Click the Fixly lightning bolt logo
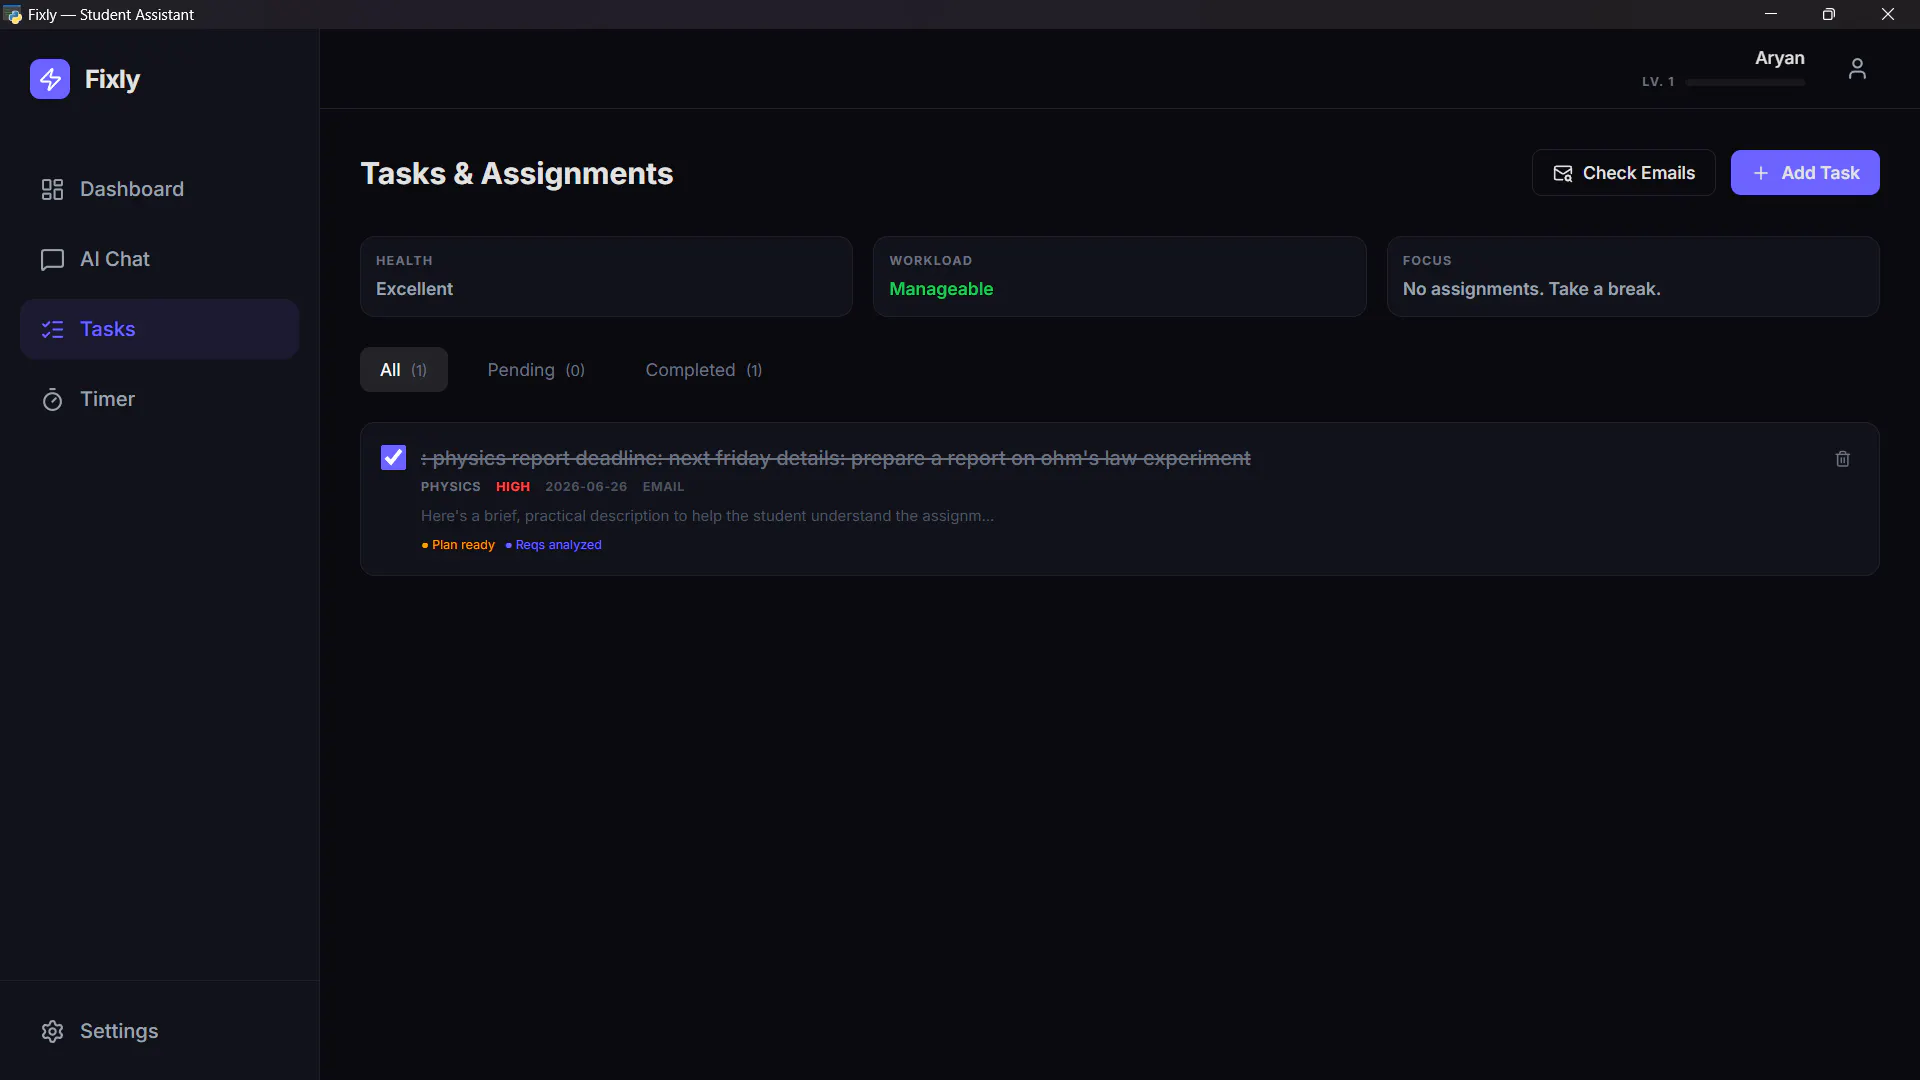1920x1080 pixels. [x=50, y=79]
